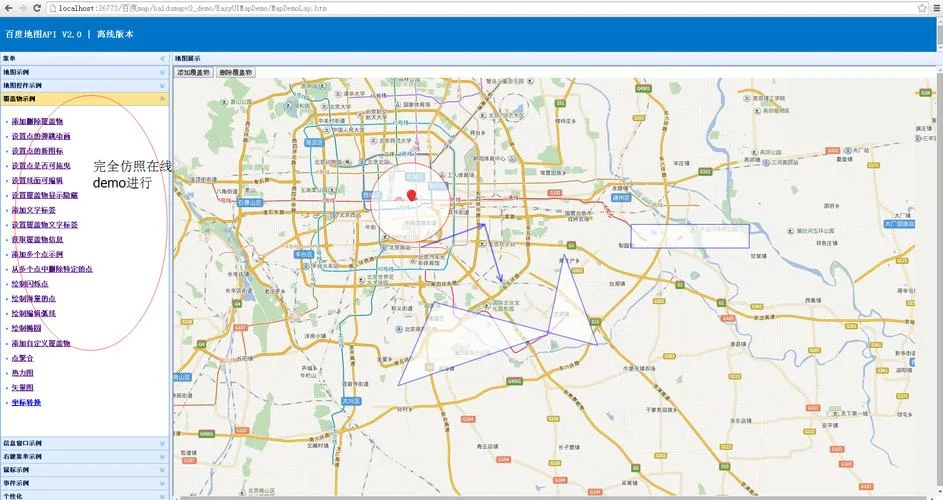Open the 绘制闪烁点 link

click(30, 284)
